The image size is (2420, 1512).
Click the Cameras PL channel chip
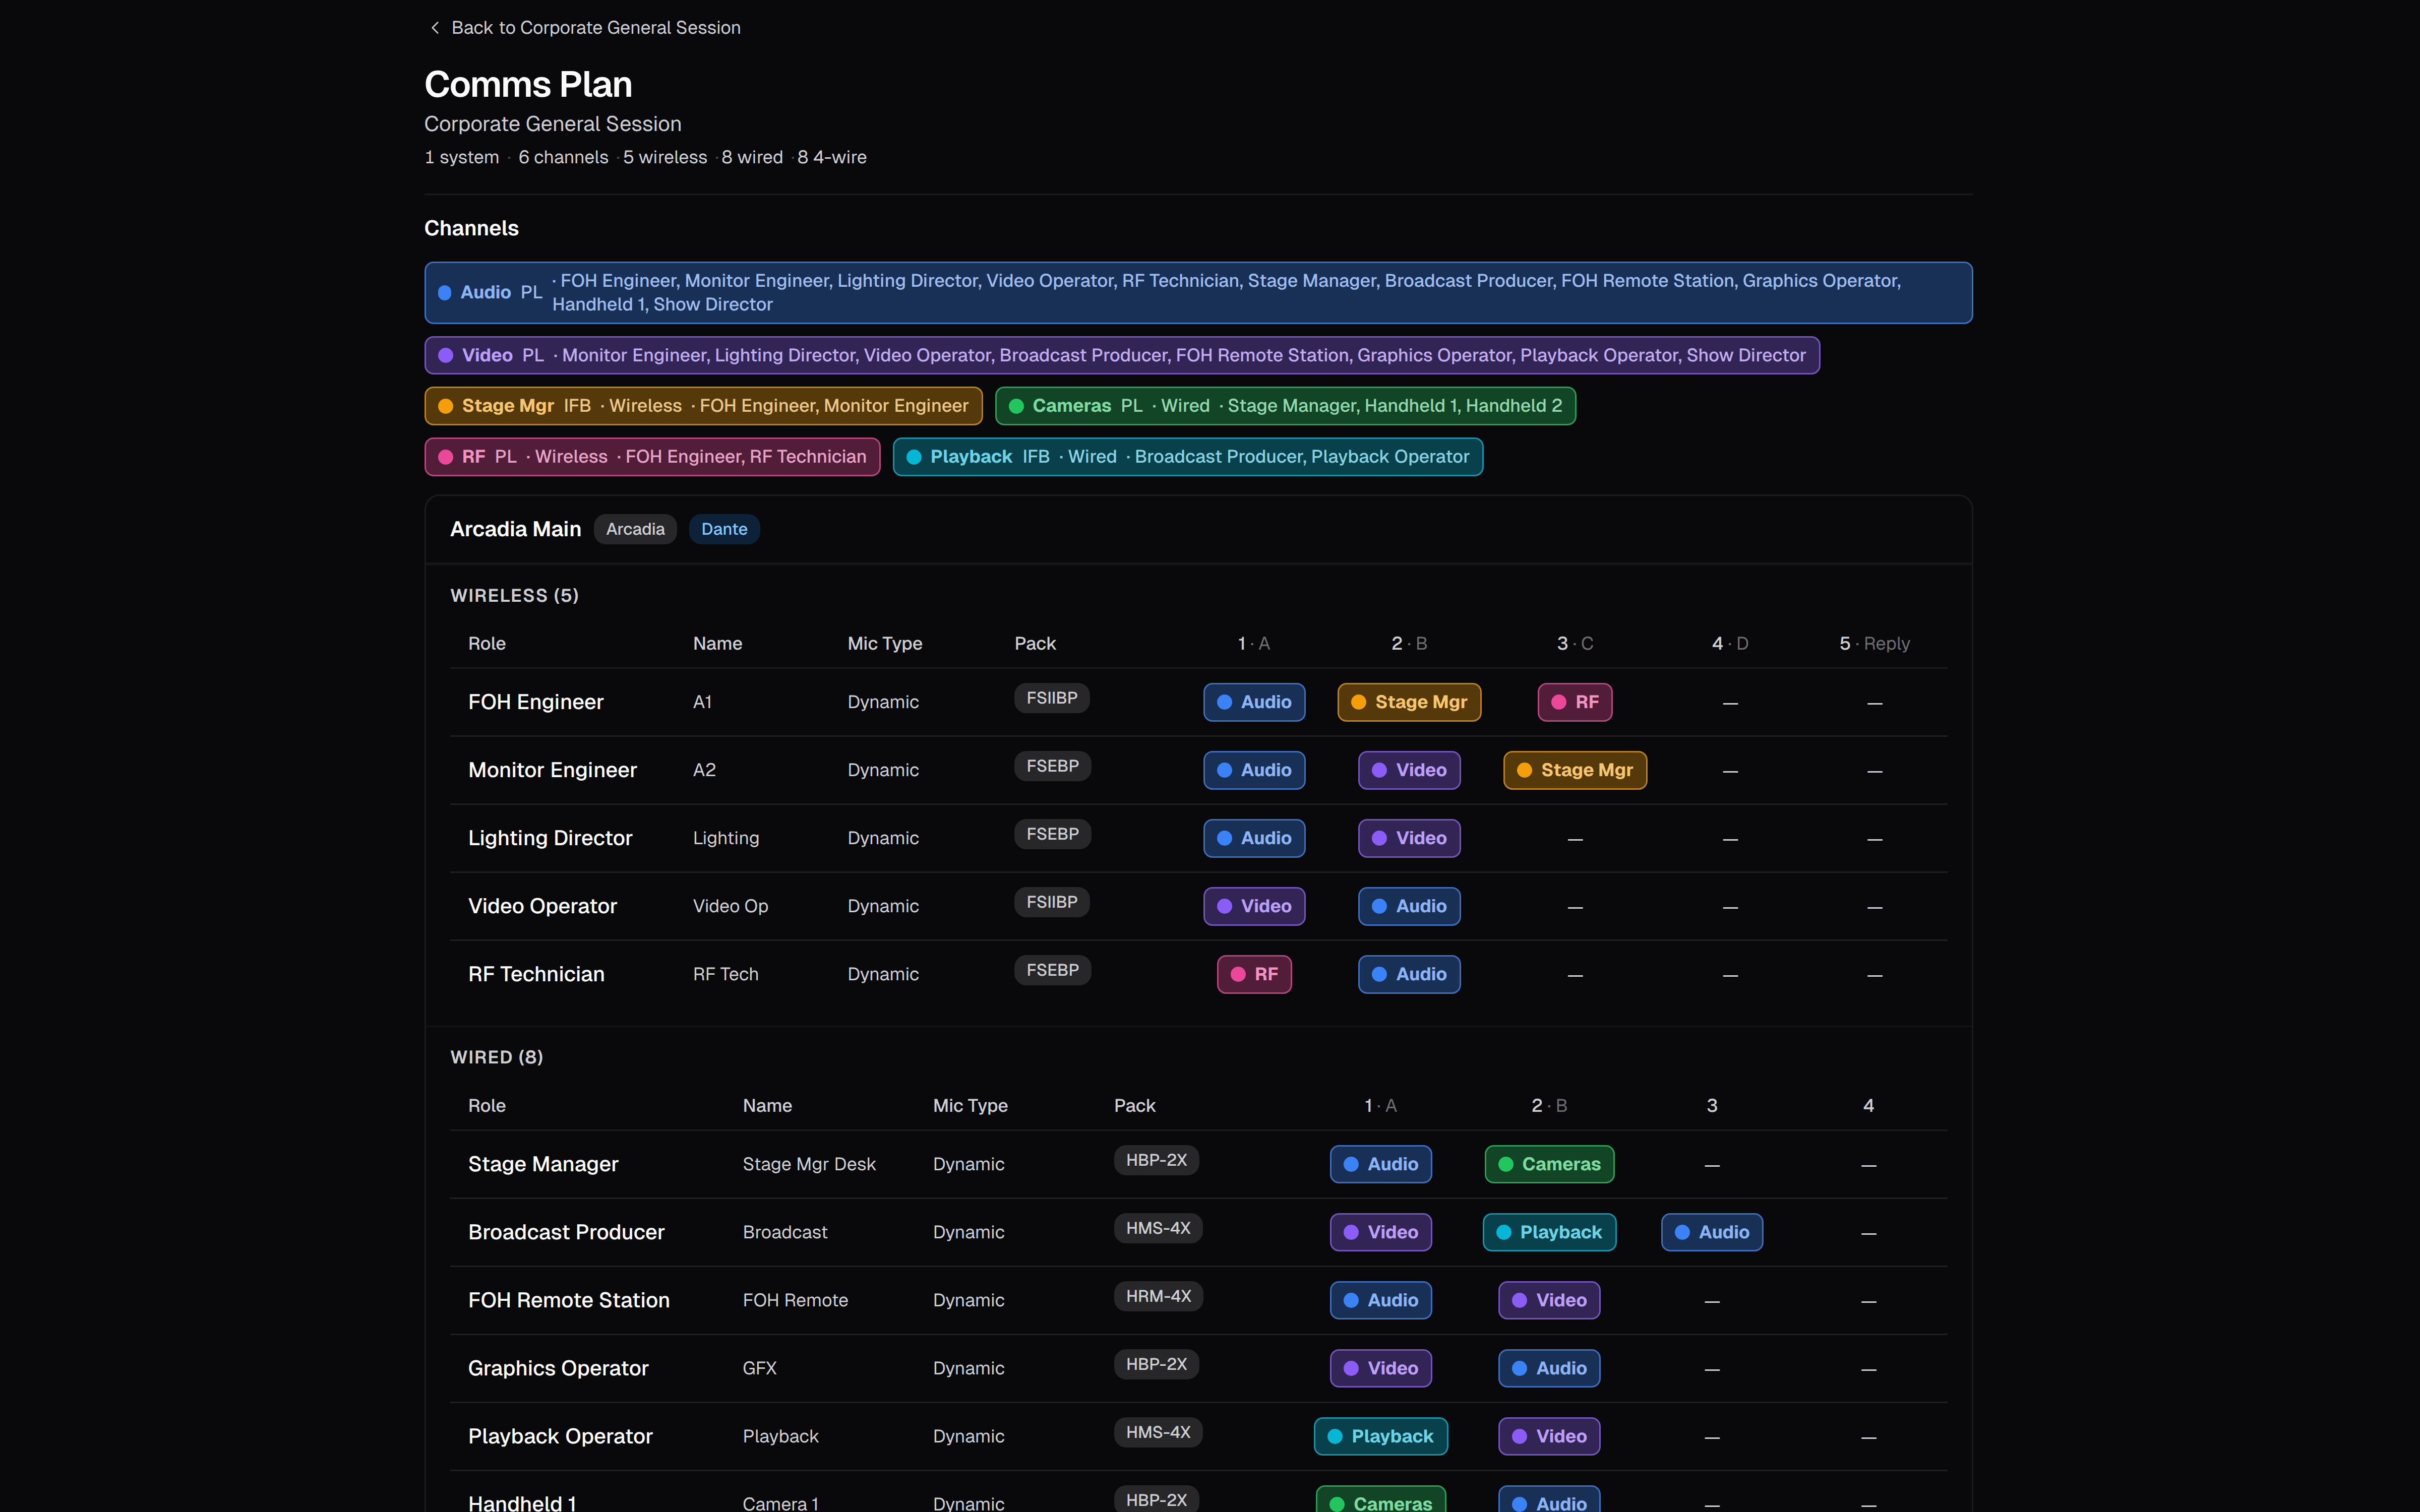click(x=1285, y=406)
